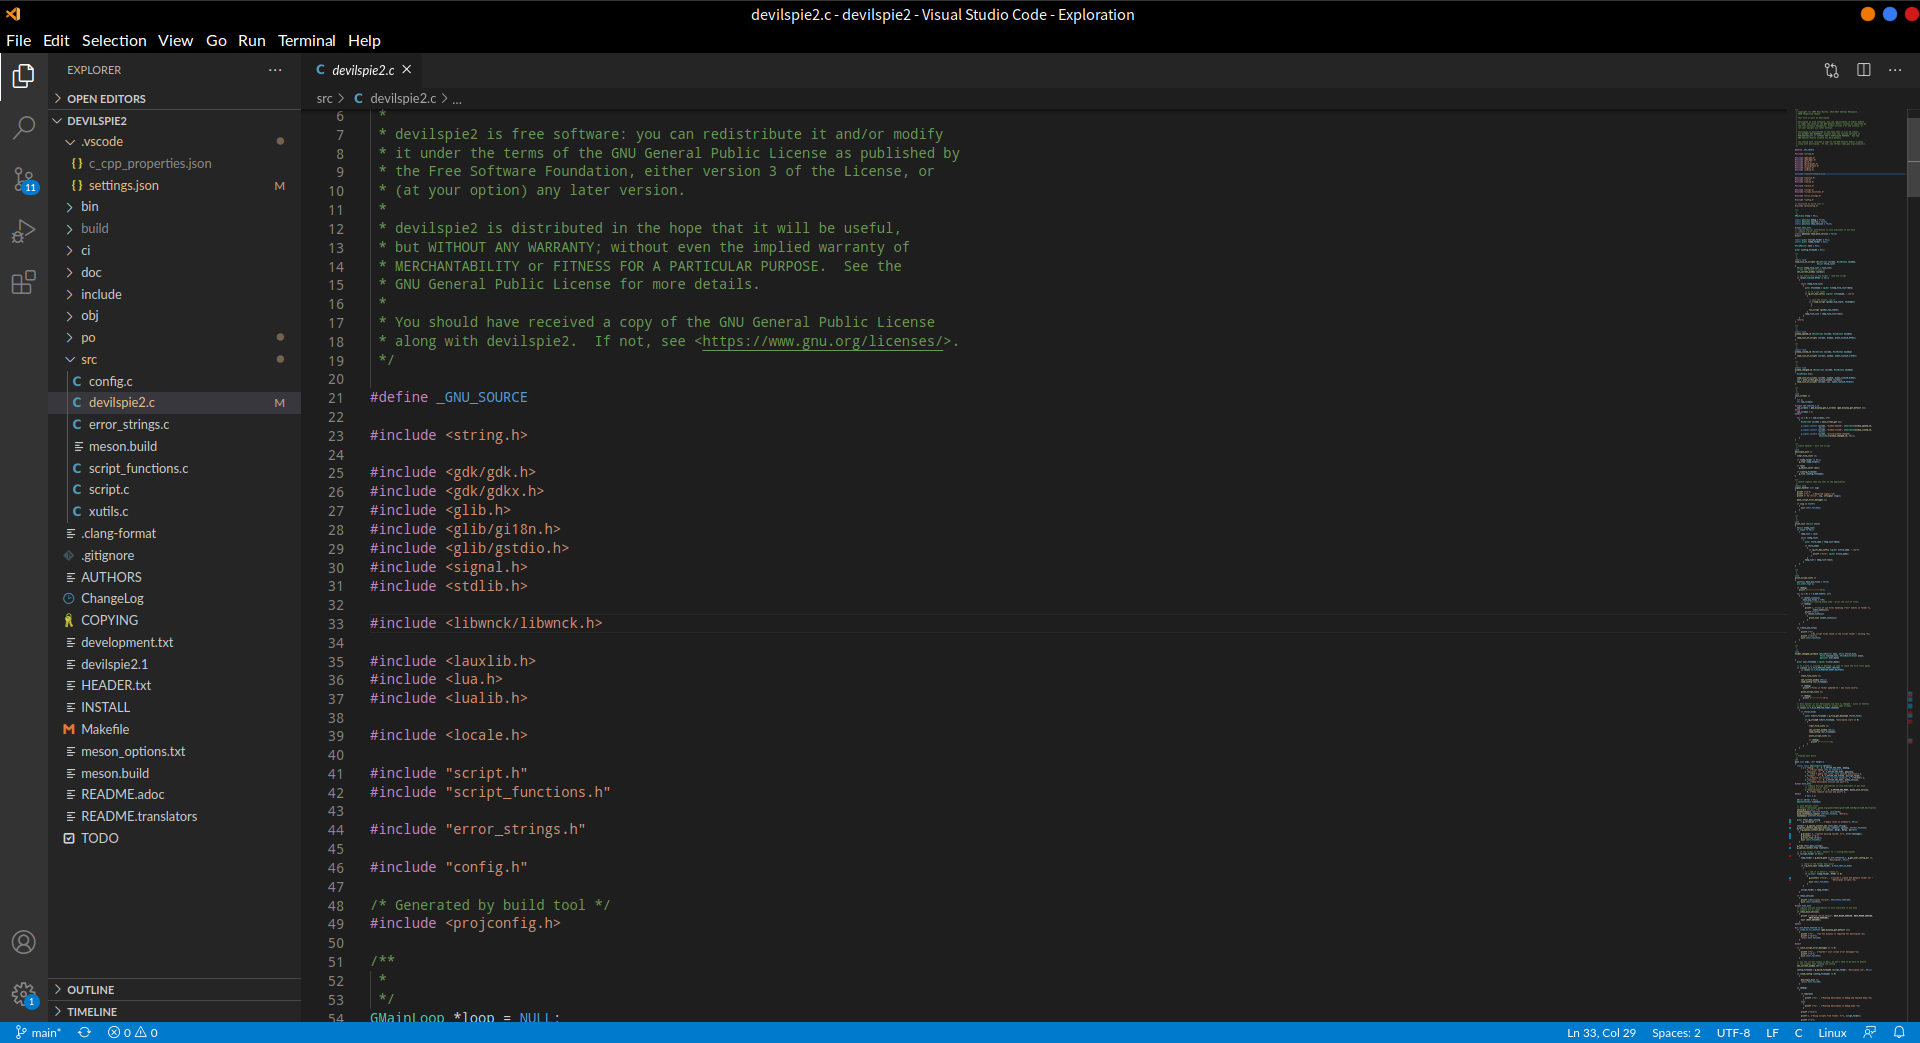Viewport: 1920px width, 1043px height.
Task: Open the Explorer view in the activity bar
Action: click(24, 76)
